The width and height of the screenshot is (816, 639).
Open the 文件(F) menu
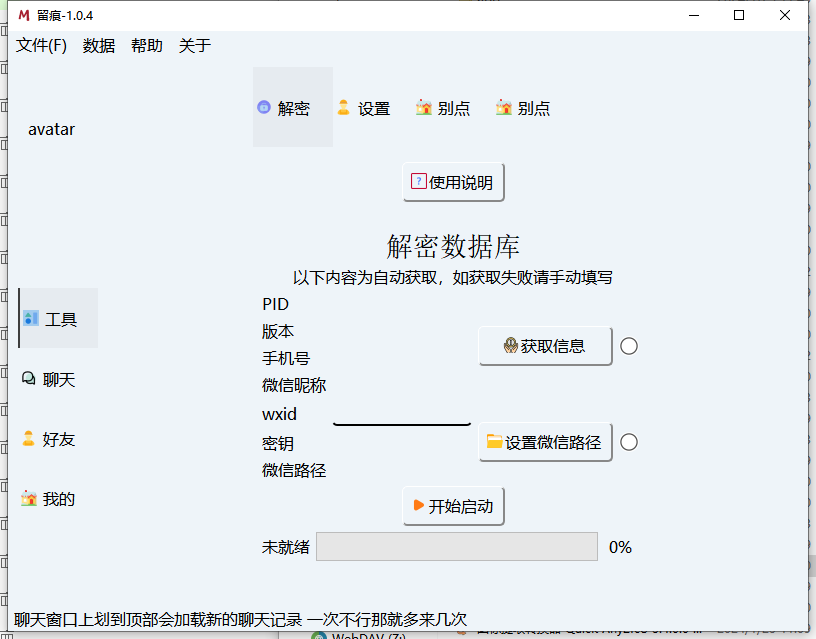coord(41,45)
